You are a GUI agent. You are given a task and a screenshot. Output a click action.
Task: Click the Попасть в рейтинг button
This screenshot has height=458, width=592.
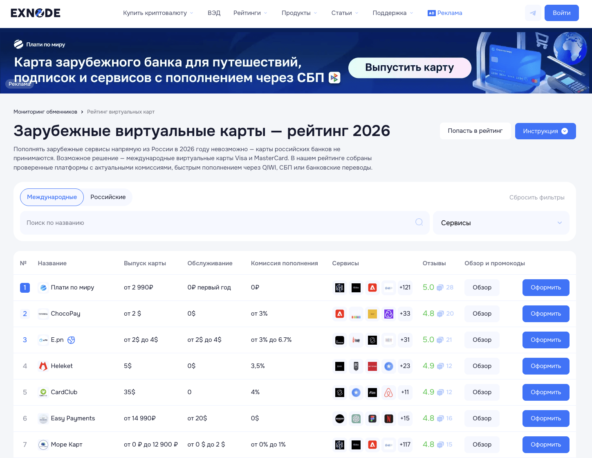475,131
